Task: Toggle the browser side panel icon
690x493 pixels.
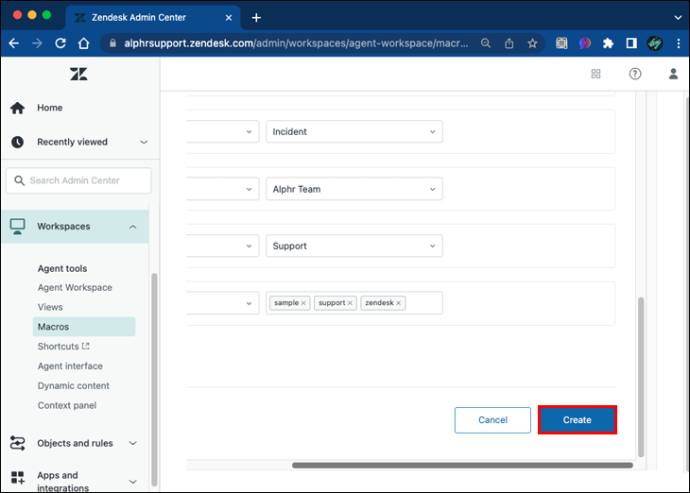Action: coord(631,43)
